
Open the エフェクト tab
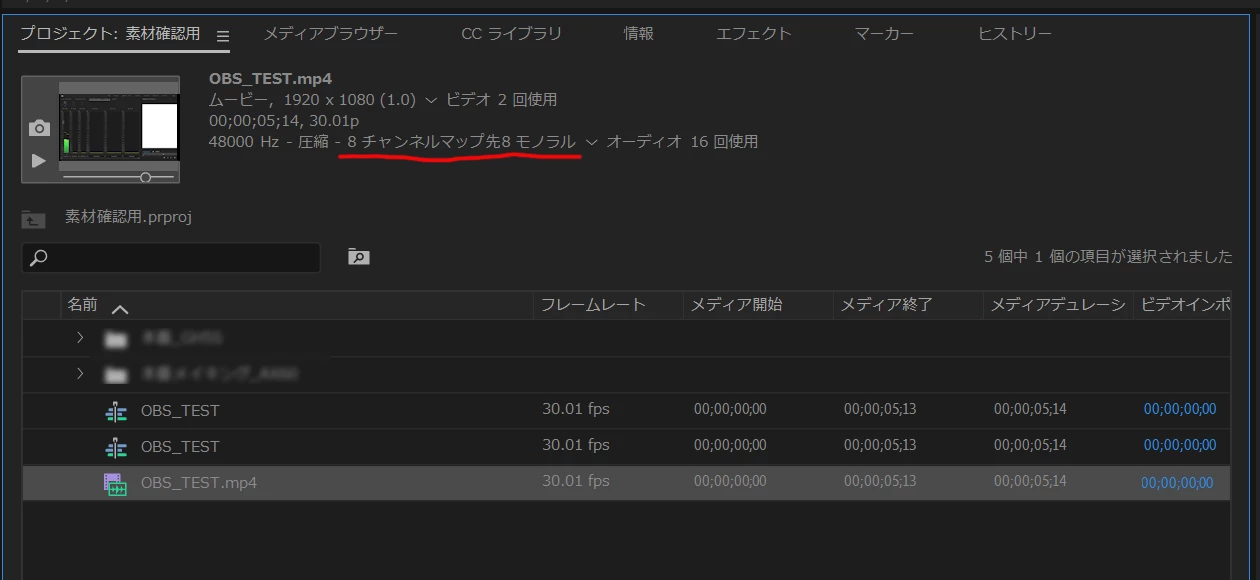click(x=754, y=34)
